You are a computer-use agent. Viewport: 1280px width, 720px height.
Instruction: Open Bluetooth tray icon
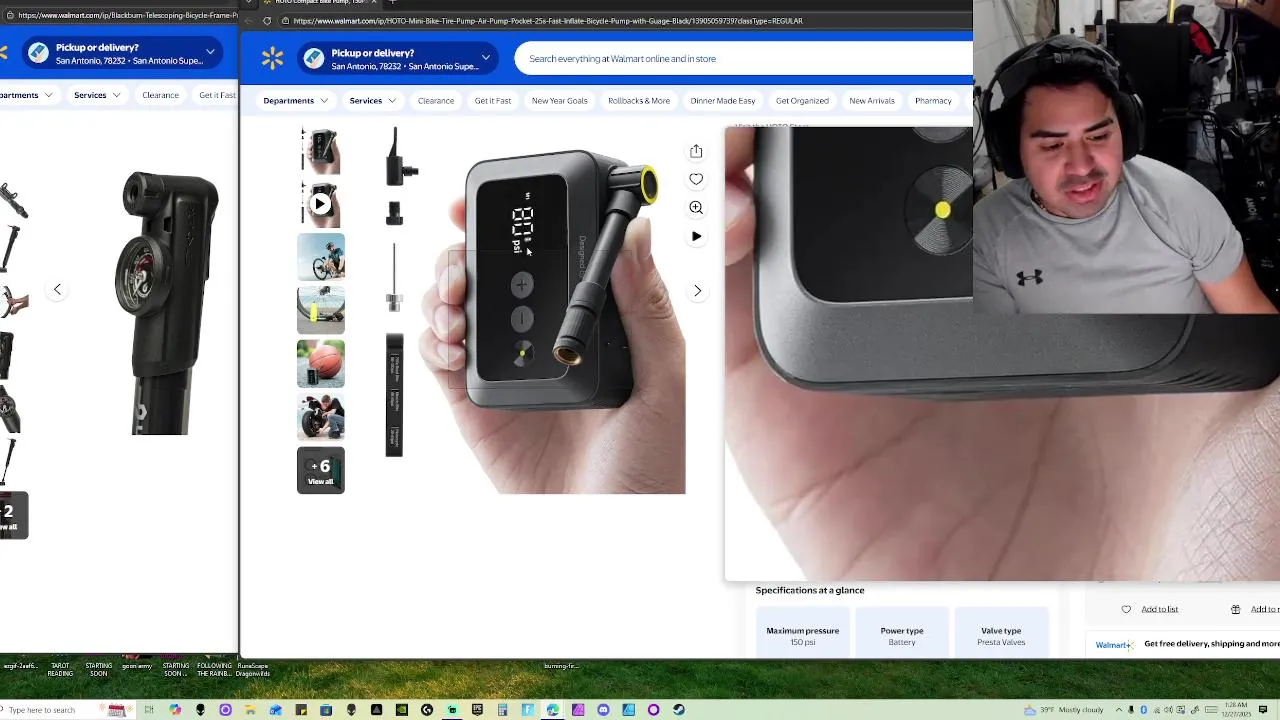pyautogui.click(x=1144, y=710)
